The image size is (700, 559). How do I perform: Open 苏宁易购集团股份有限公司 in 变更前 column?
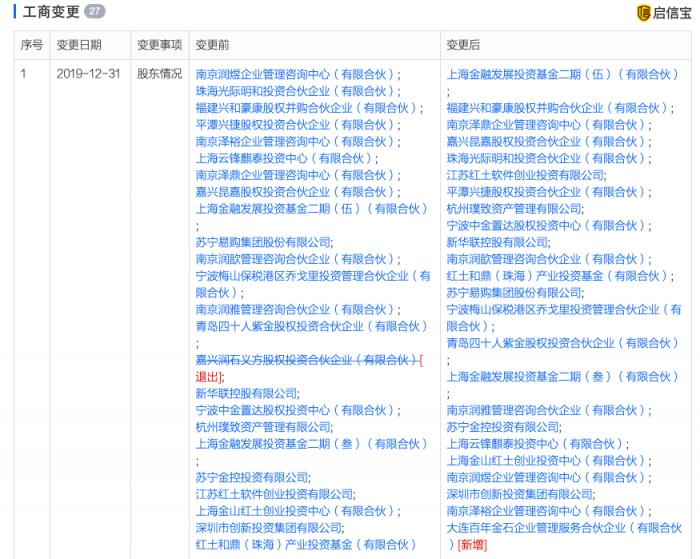pos(262,242)
